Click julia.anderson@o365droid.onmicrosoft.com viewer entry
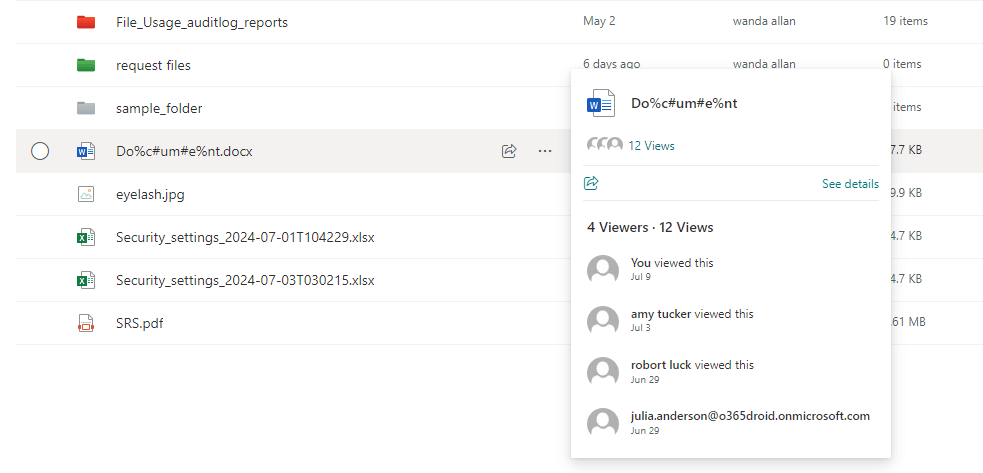The image size is (983, 473). [x=750, y=416]
